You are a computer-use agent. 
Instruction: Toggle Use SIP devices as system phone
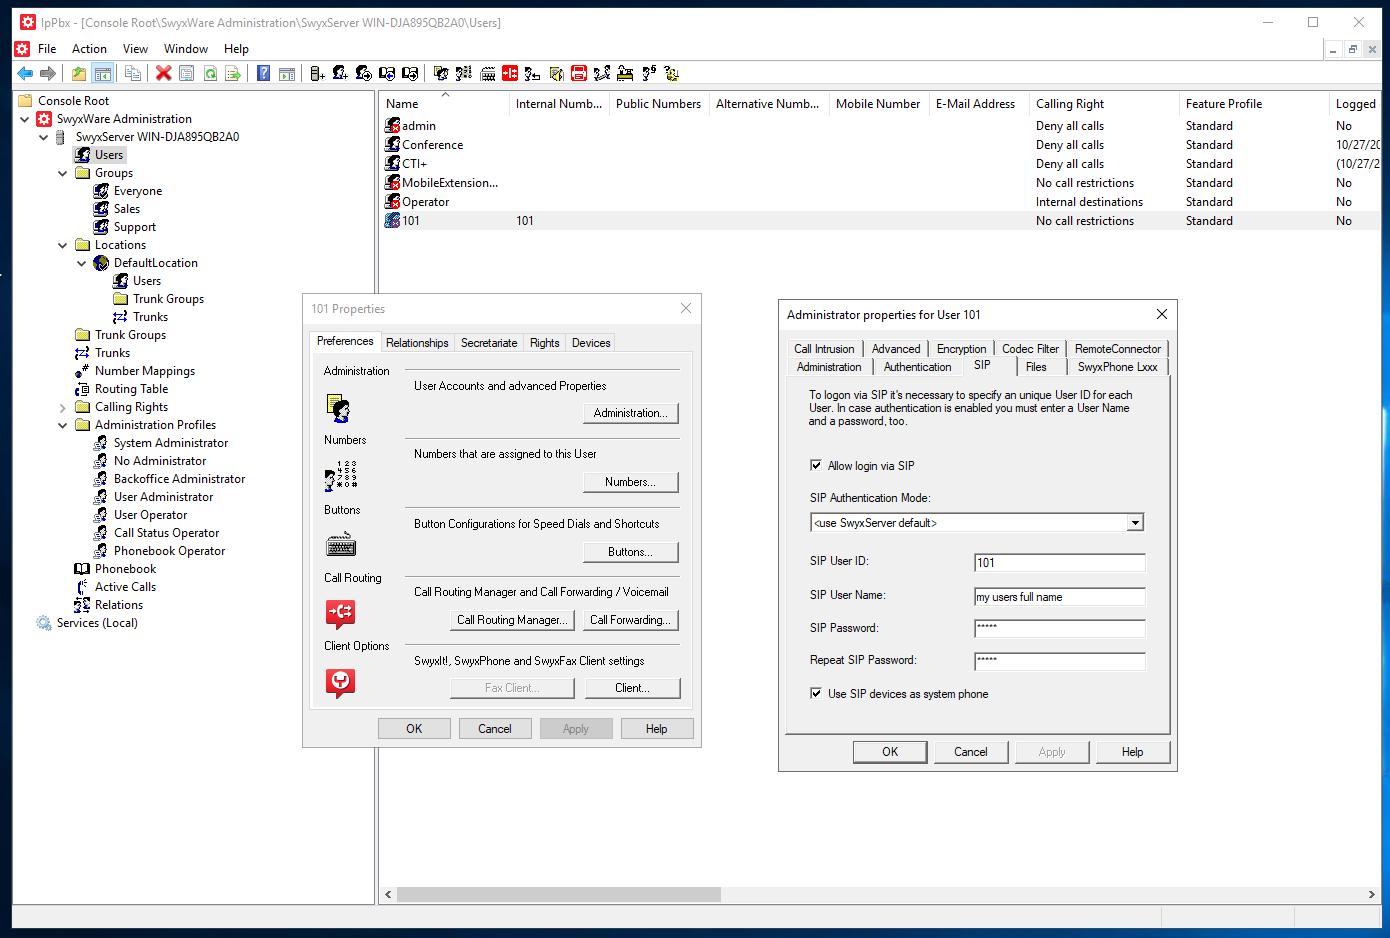coord(816,693)
